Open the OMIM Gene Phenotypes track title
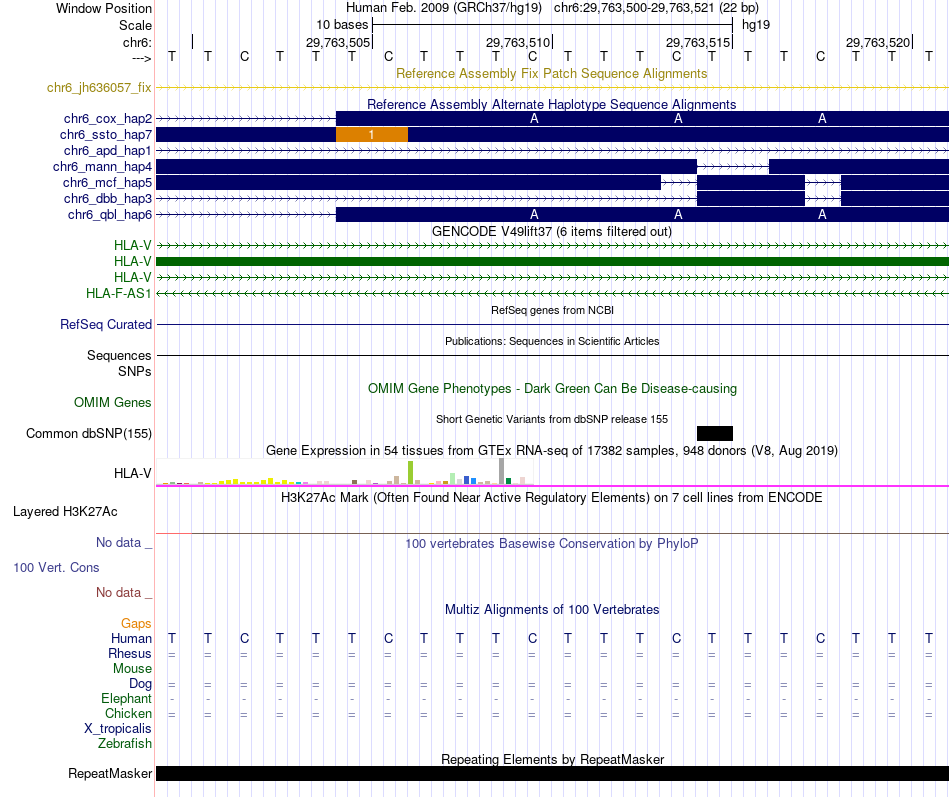This screenshot has height=797, width=950. [x=552, y=388]
